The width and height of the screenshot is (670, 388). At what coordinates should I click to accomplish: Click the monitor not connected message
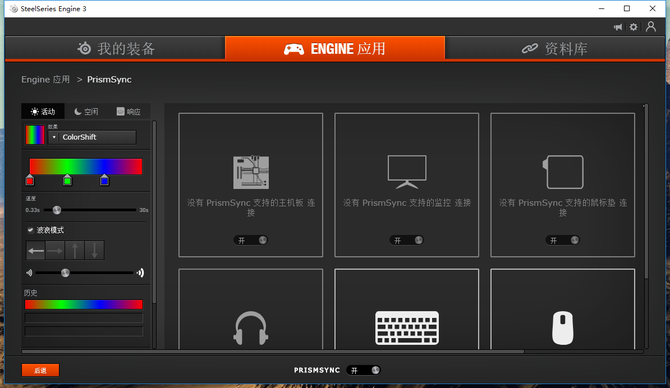[407, 203]
